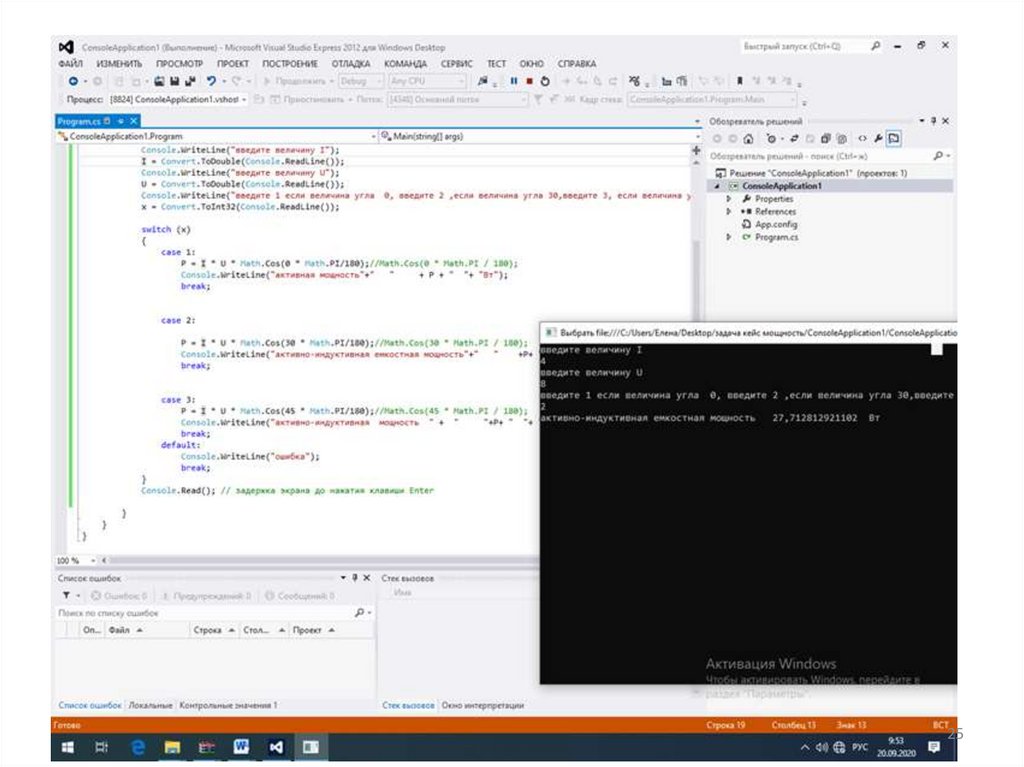Image resolution: width=1024 pixels, height=767 pixels.
Task: Click the Home icon in Solution Explorer
Action: (x=749, y=139)
